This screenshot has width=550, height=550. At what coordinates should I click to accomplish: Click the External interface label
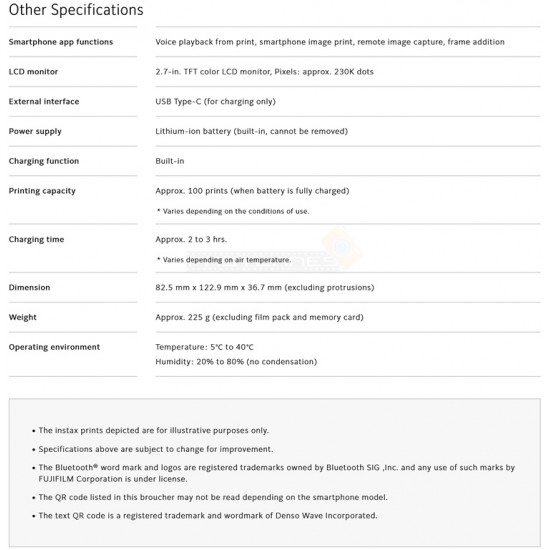click(44, 101)
